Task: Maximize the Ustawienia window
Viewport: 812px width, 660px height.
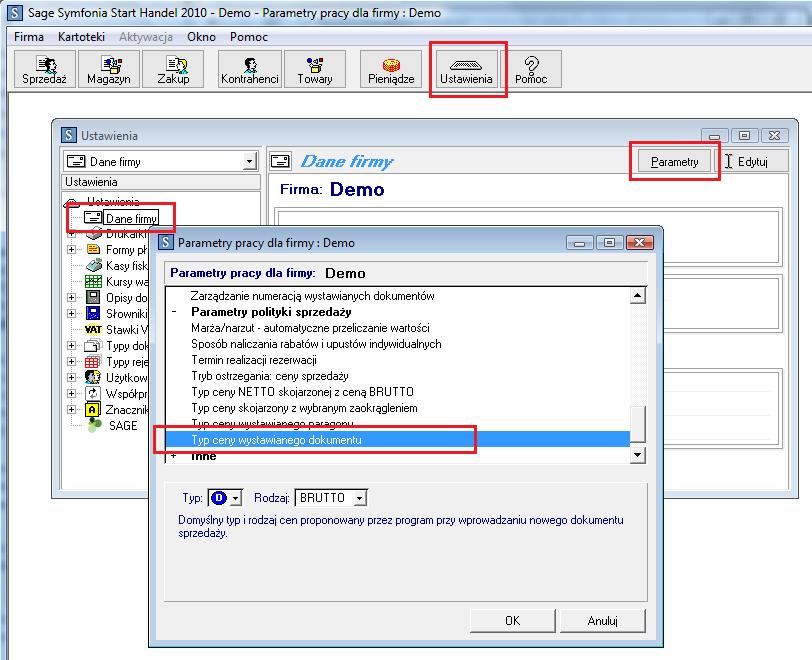Action: coord(744,136)
